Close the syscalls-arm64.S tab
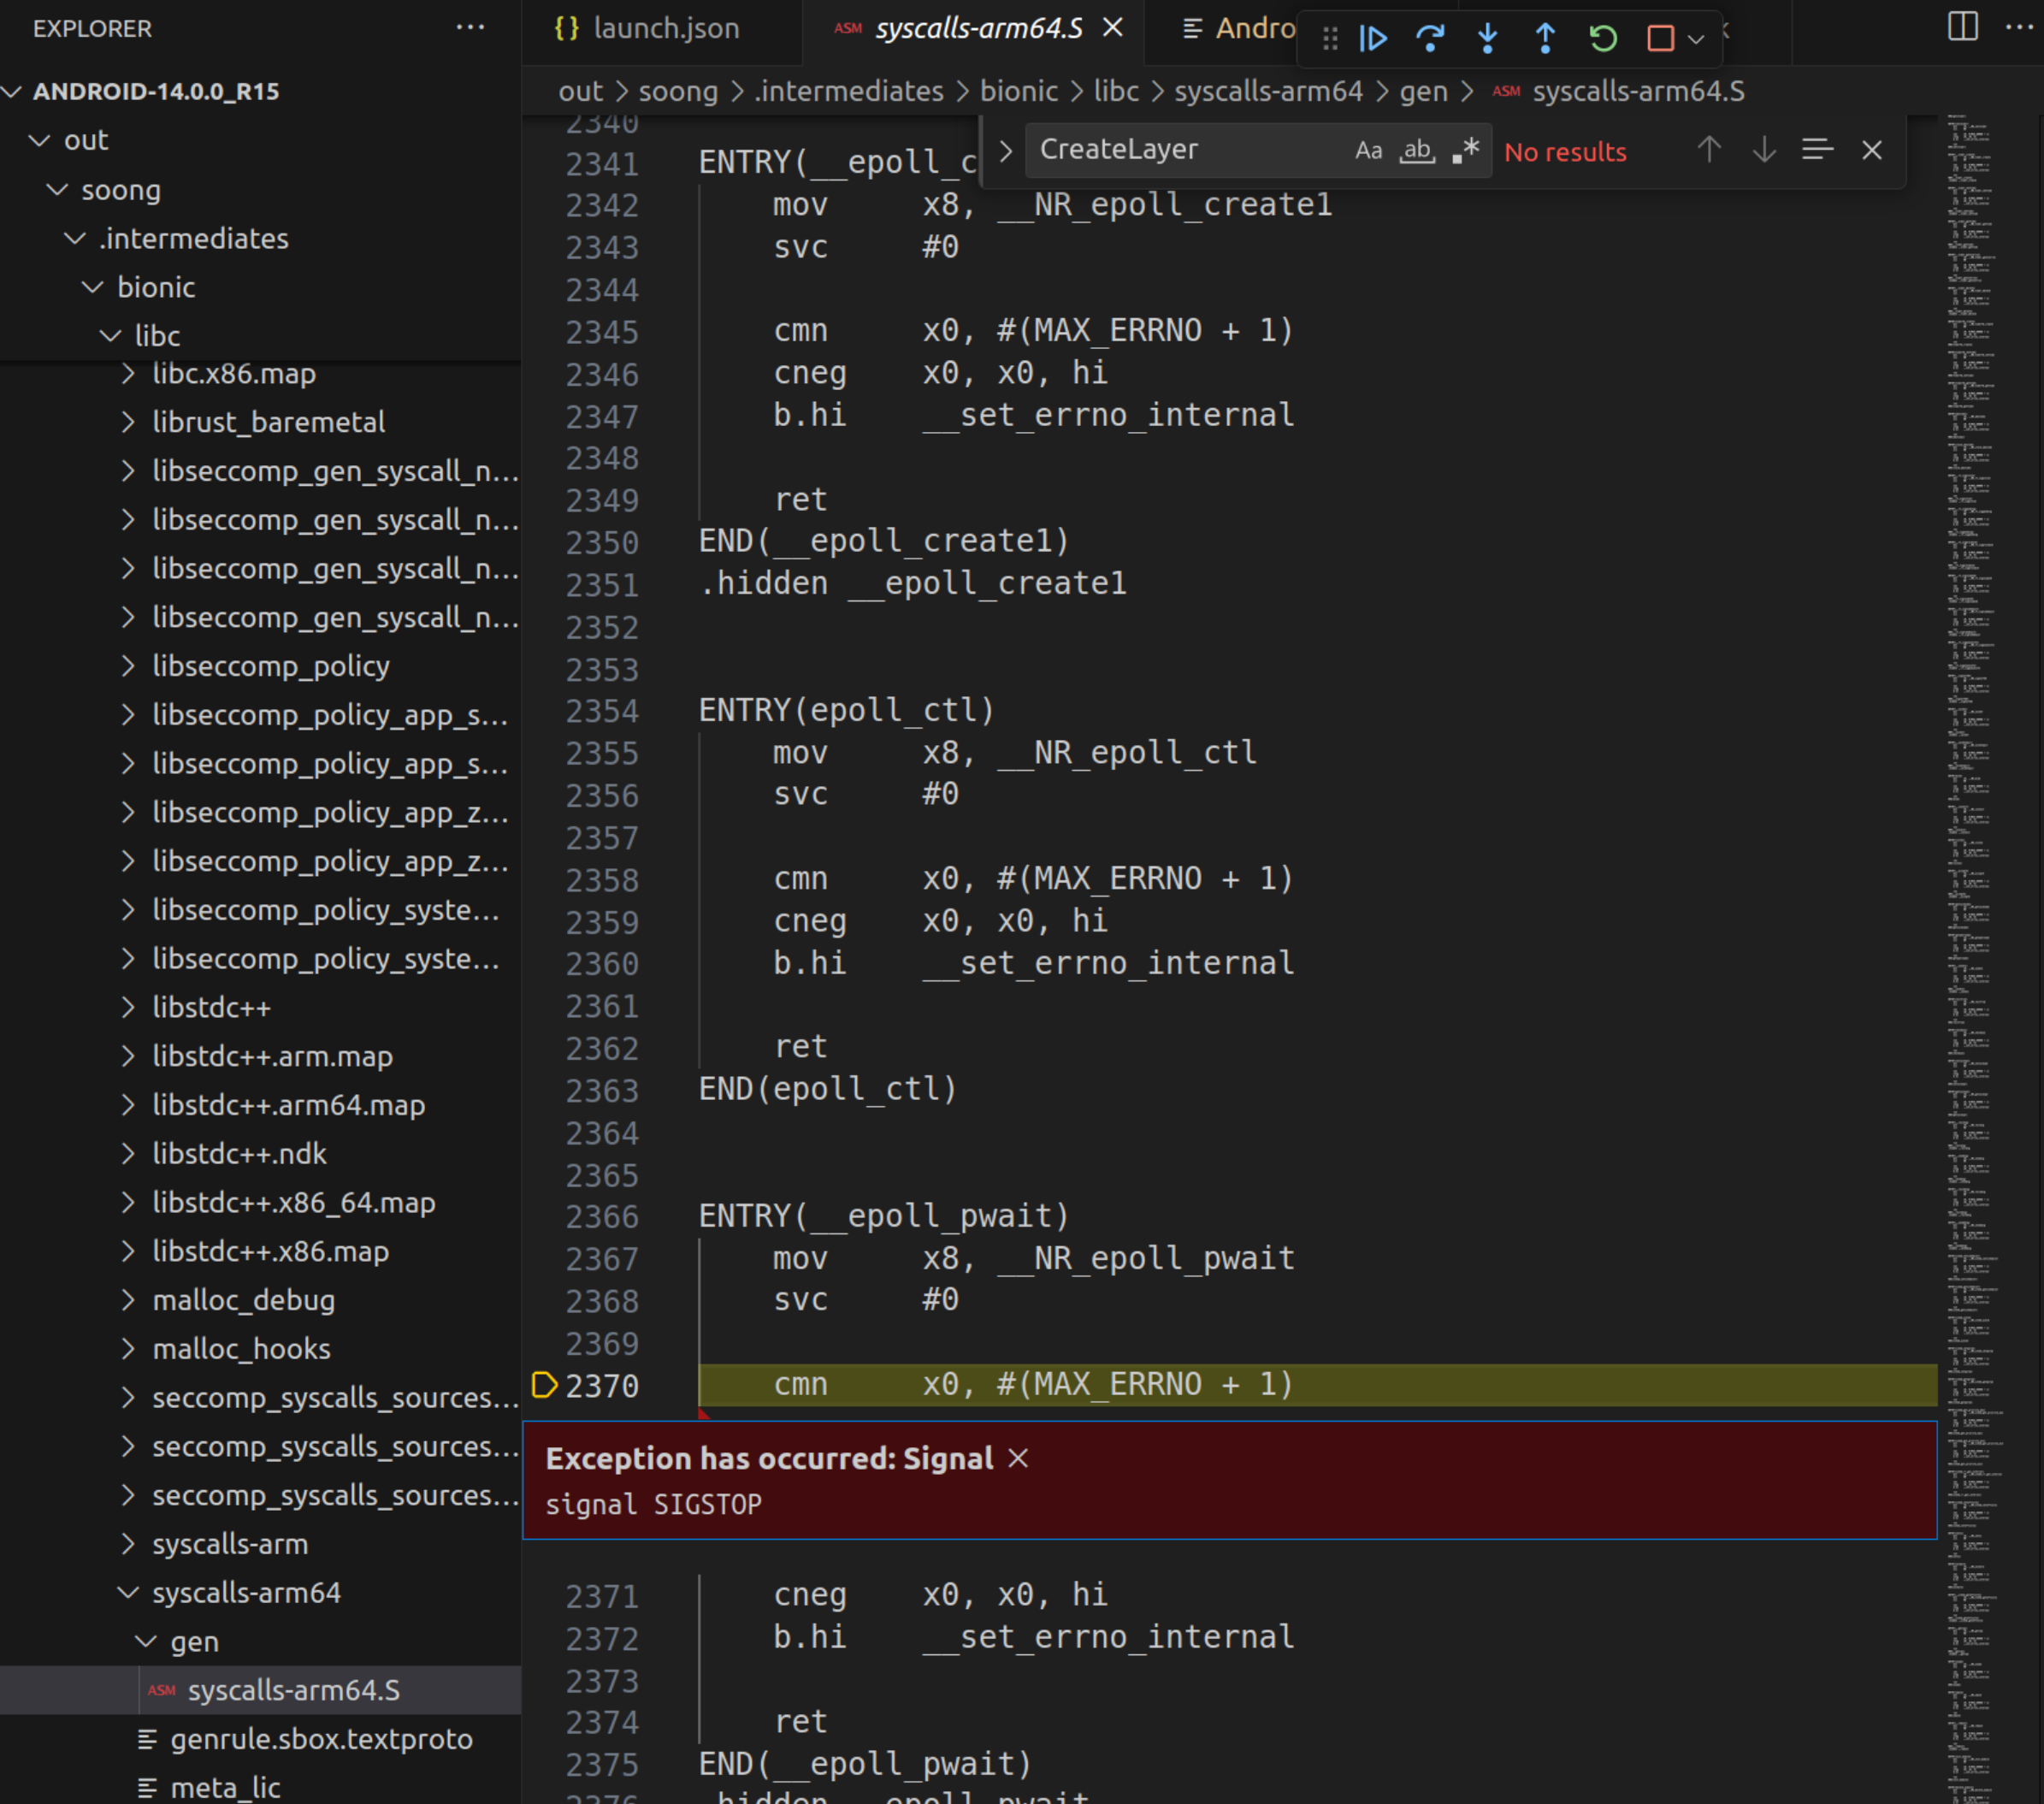 coord(1113,28)
